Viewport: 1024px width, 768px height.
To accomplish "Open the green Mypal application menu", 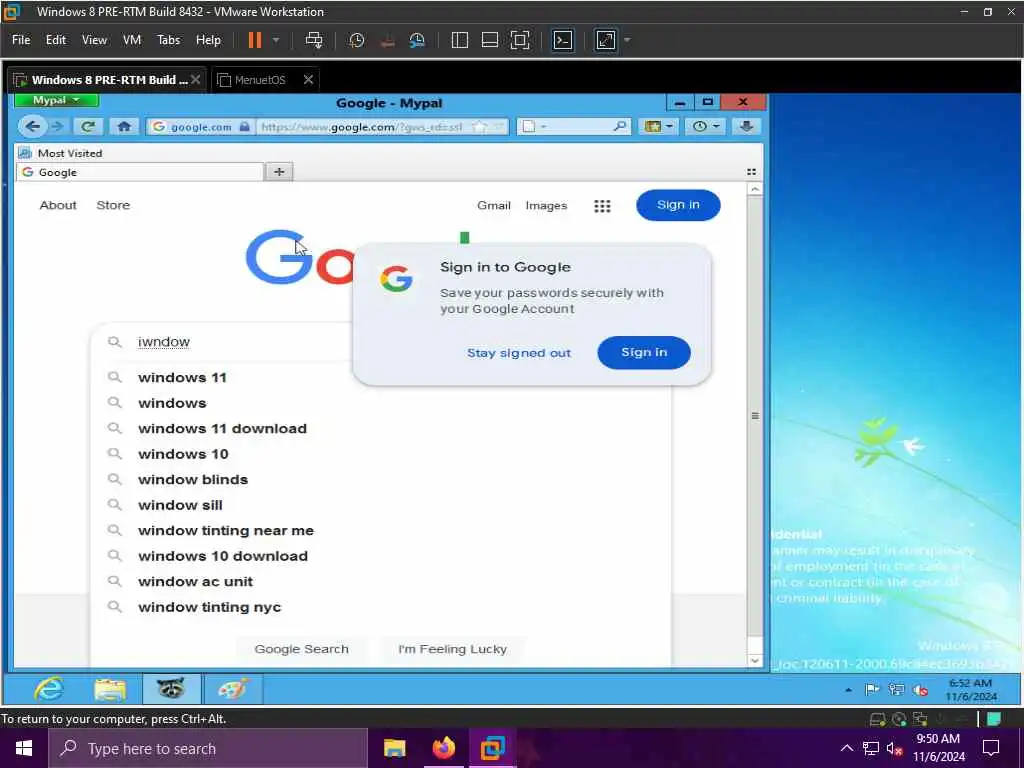I will coord(56,100).
